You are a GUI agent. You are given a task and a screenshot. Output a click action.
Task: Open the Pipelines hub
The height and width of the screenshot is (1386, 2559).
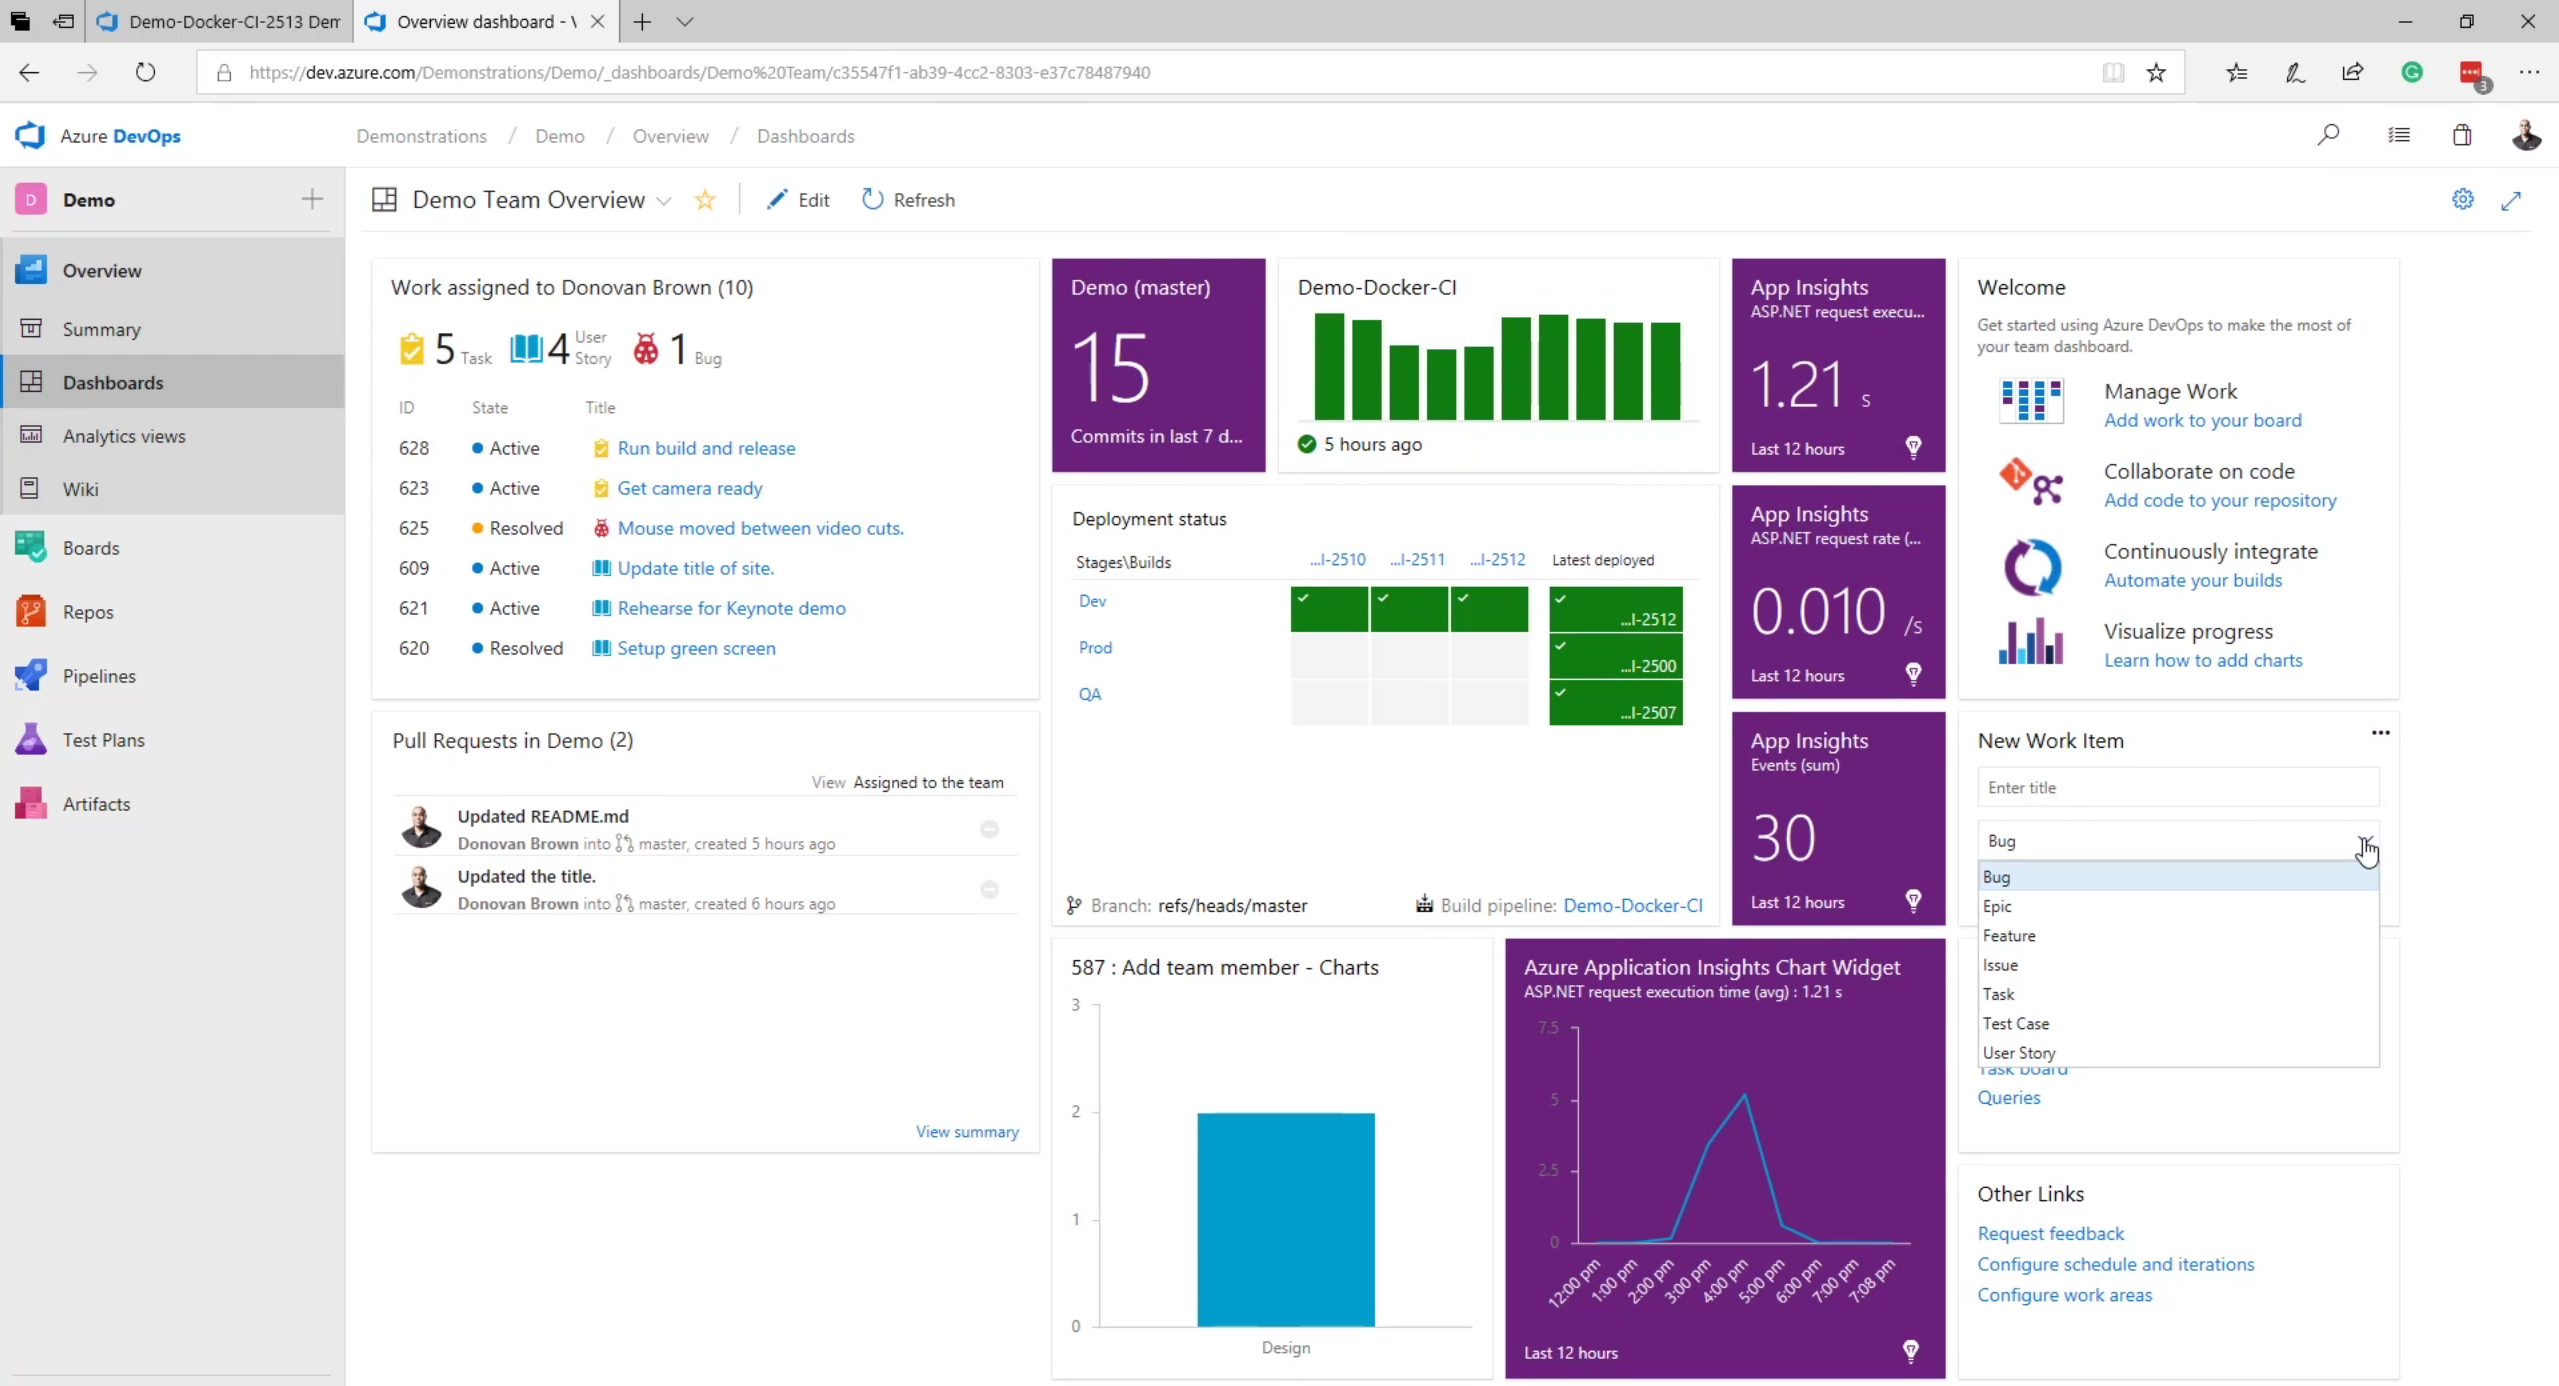[x=172, y=676]
